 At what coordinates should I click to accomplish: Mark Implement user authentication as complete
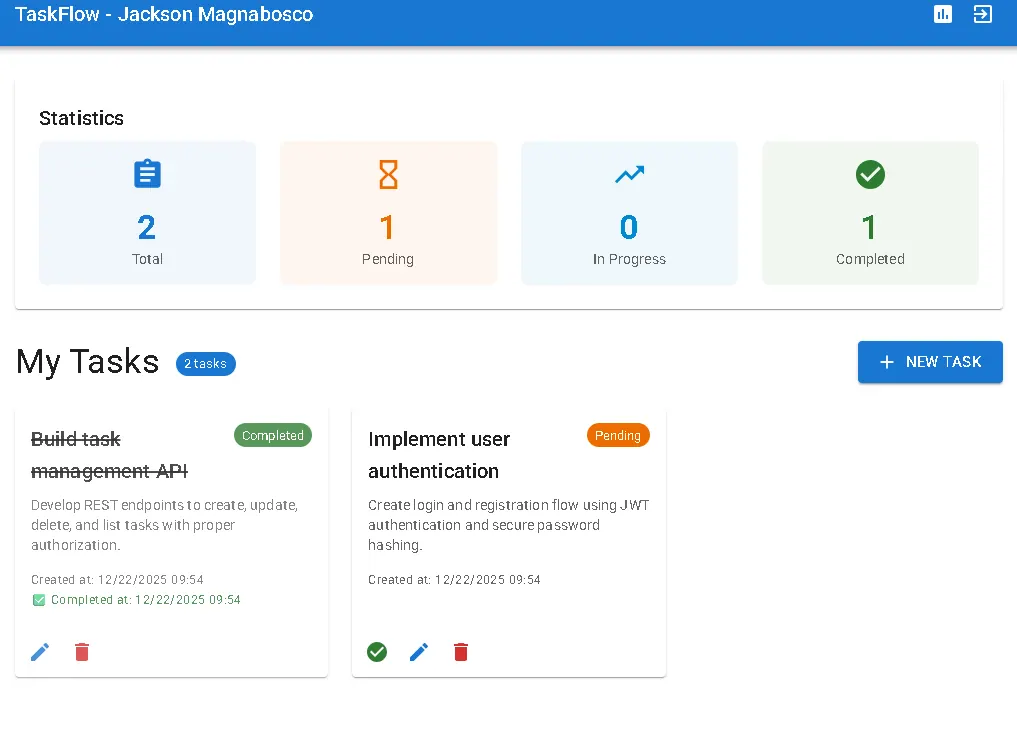pyautogui.click(x=377, y=652)
